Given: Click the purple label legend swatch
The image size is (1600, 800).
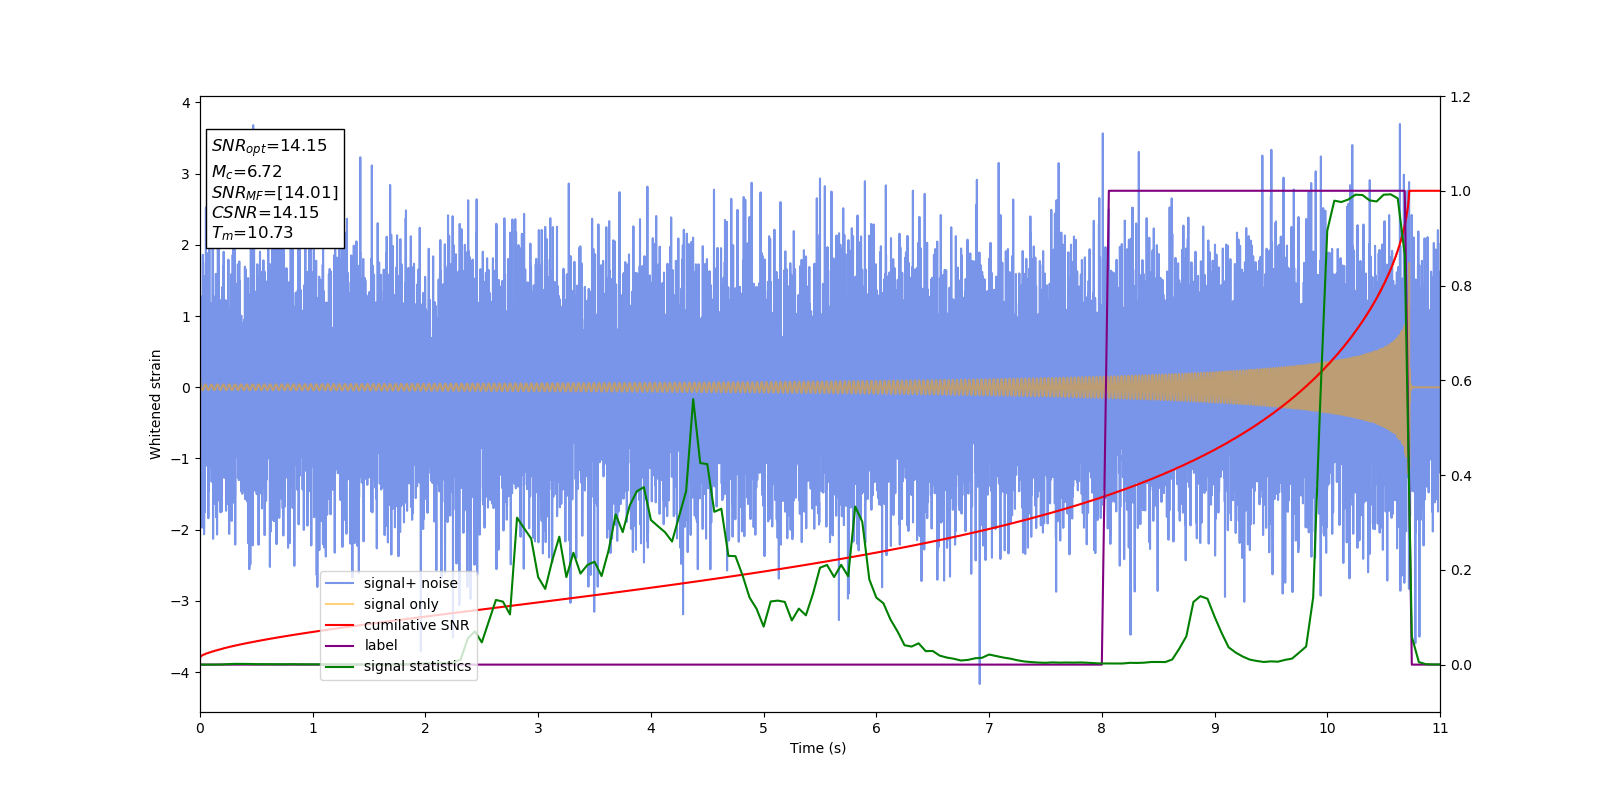Looking at the screenshot, I should [340, 646].
